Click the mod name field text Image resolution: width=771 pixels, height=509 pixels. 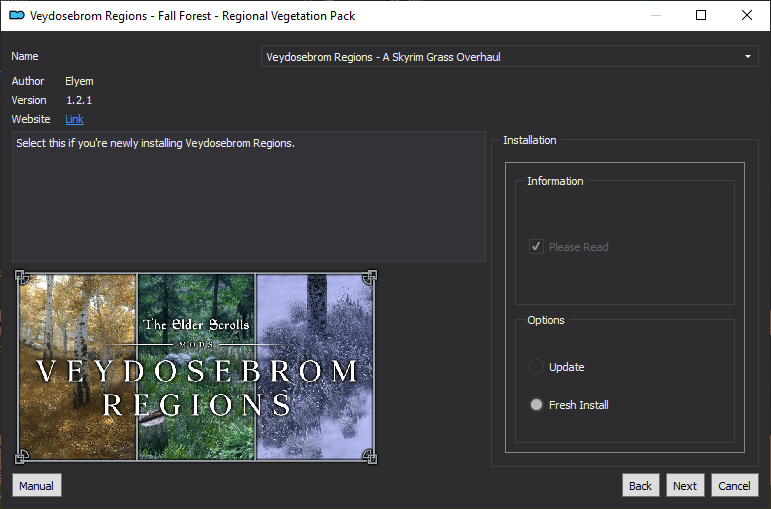(x=383, y=57)
